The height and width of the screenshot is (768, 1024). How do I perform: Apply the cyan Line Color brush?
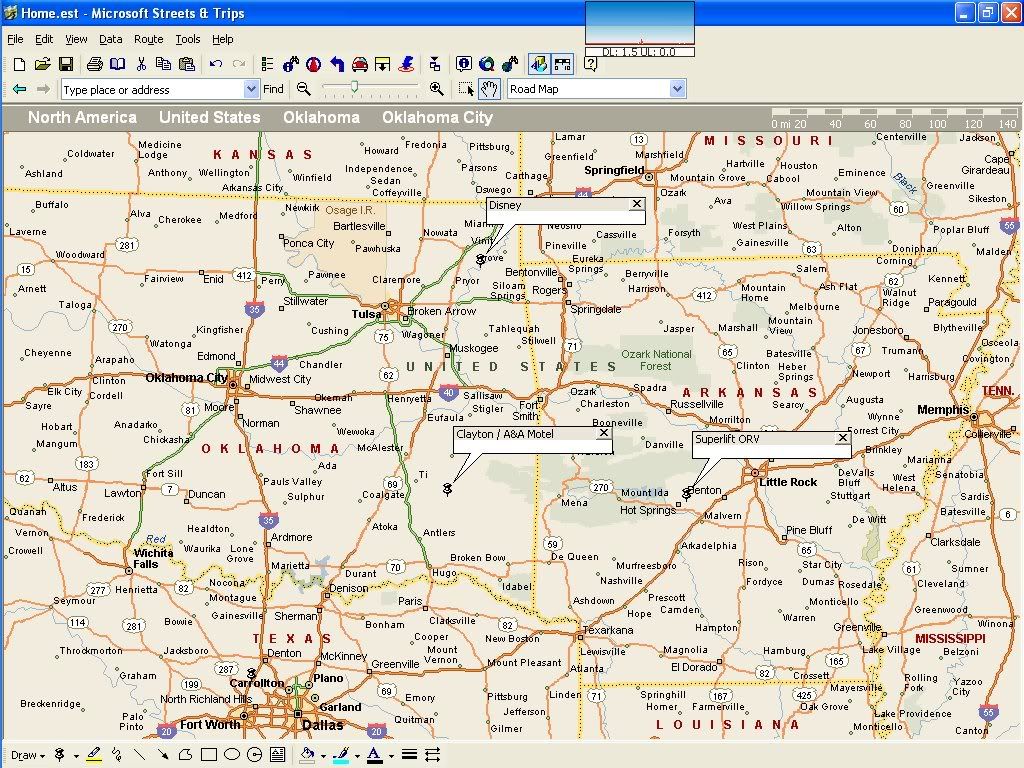341,755
